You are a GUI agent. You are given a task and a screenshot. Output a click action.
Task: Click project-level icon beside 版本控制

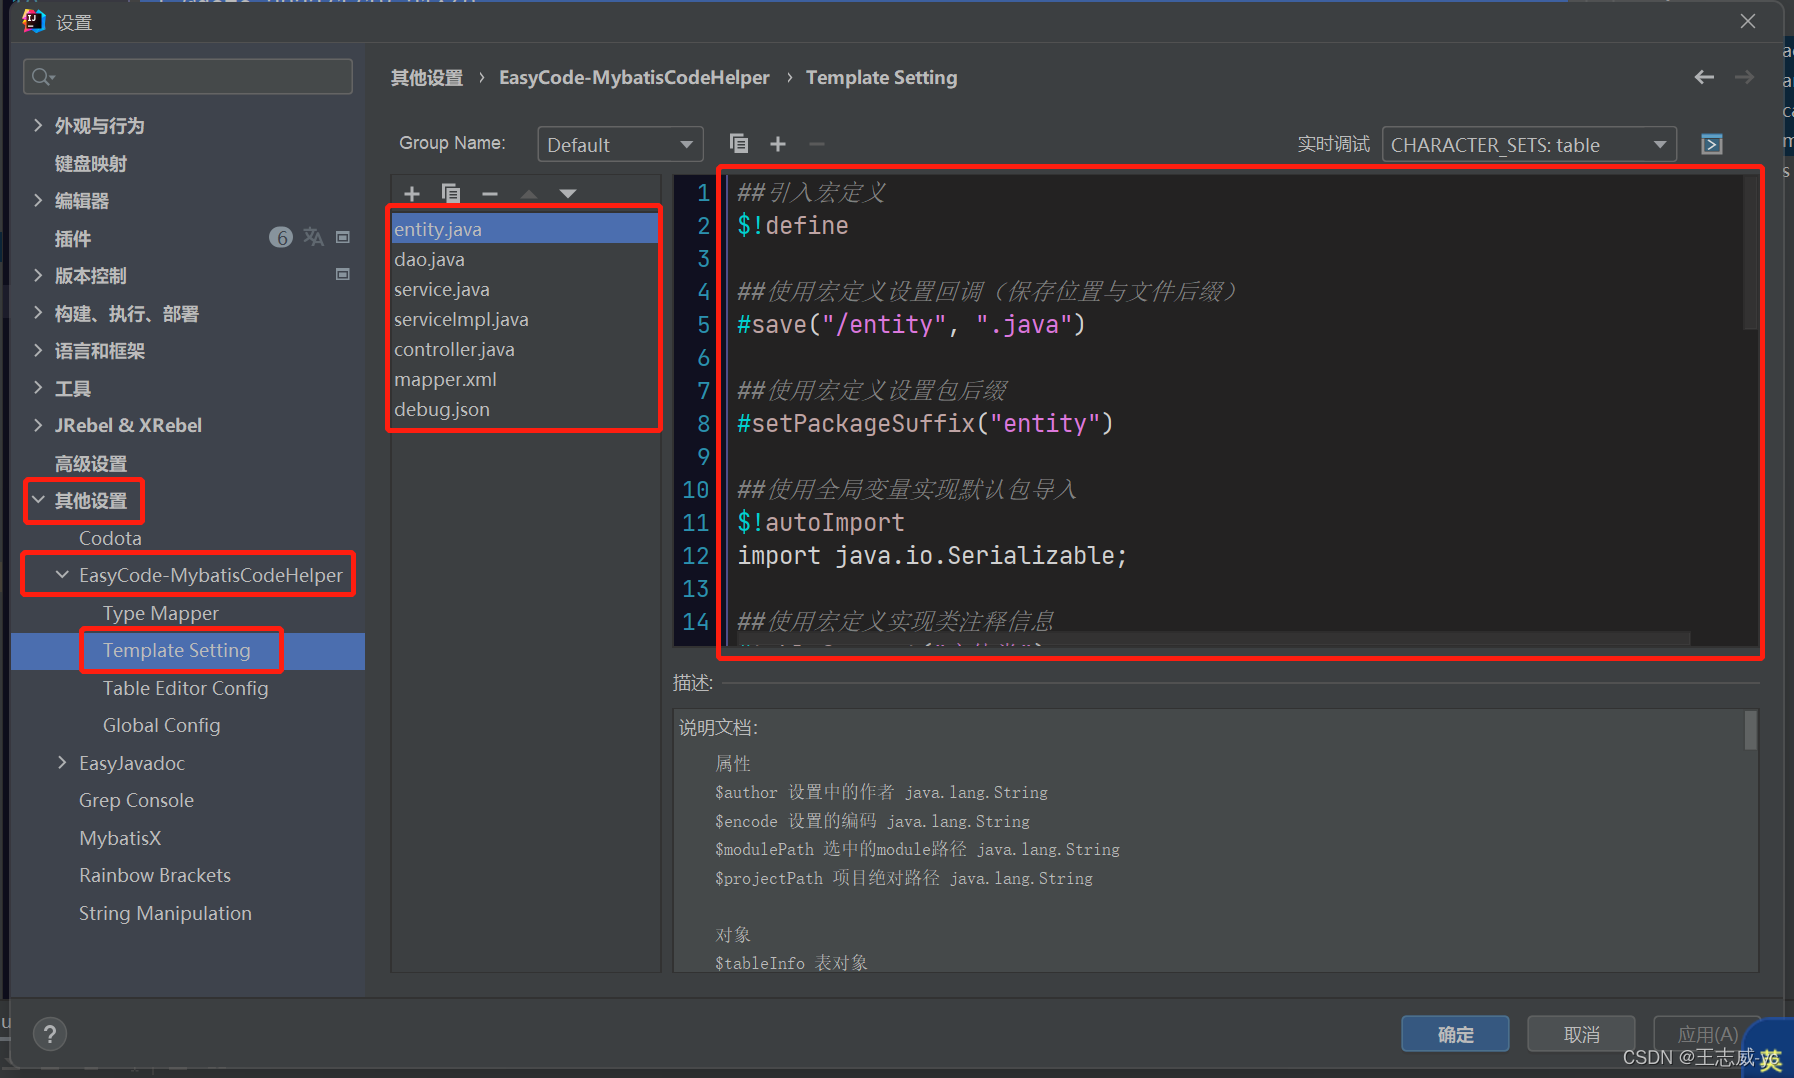[x=343, y=275]
